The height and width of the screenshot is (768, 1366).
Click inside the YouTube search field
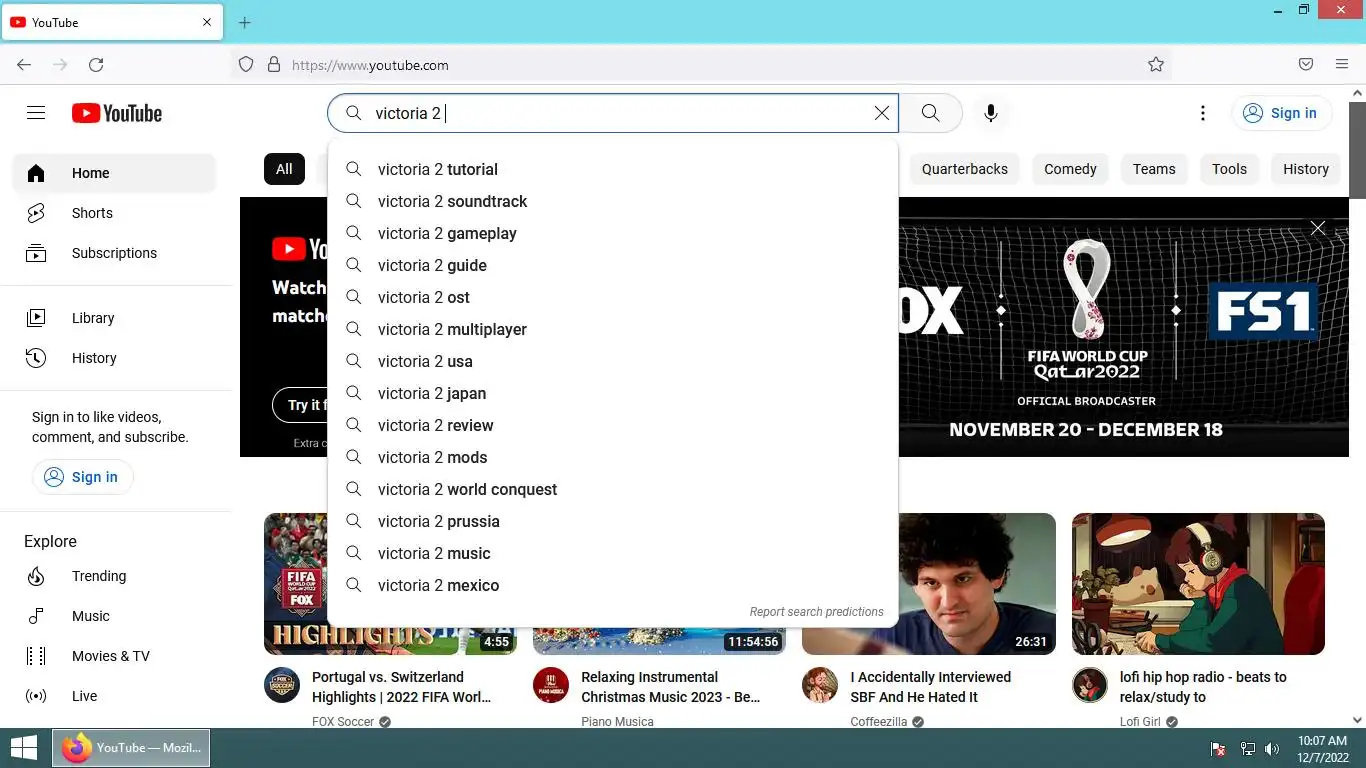(x=612, y=113)
